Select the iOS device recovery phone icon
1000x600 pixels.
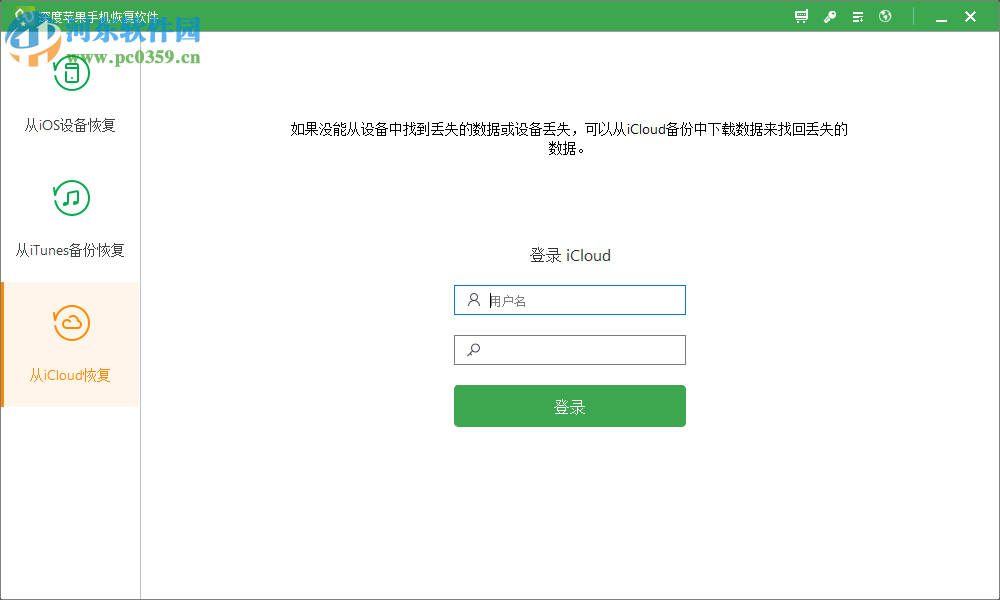coord(71,72)
